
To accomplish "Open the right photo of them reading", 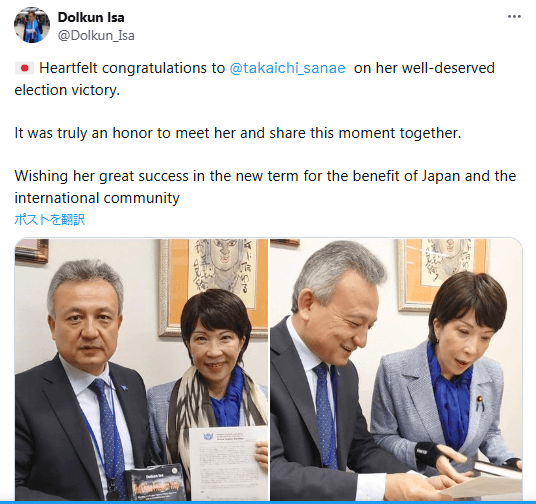I will (x=396, y=370).
